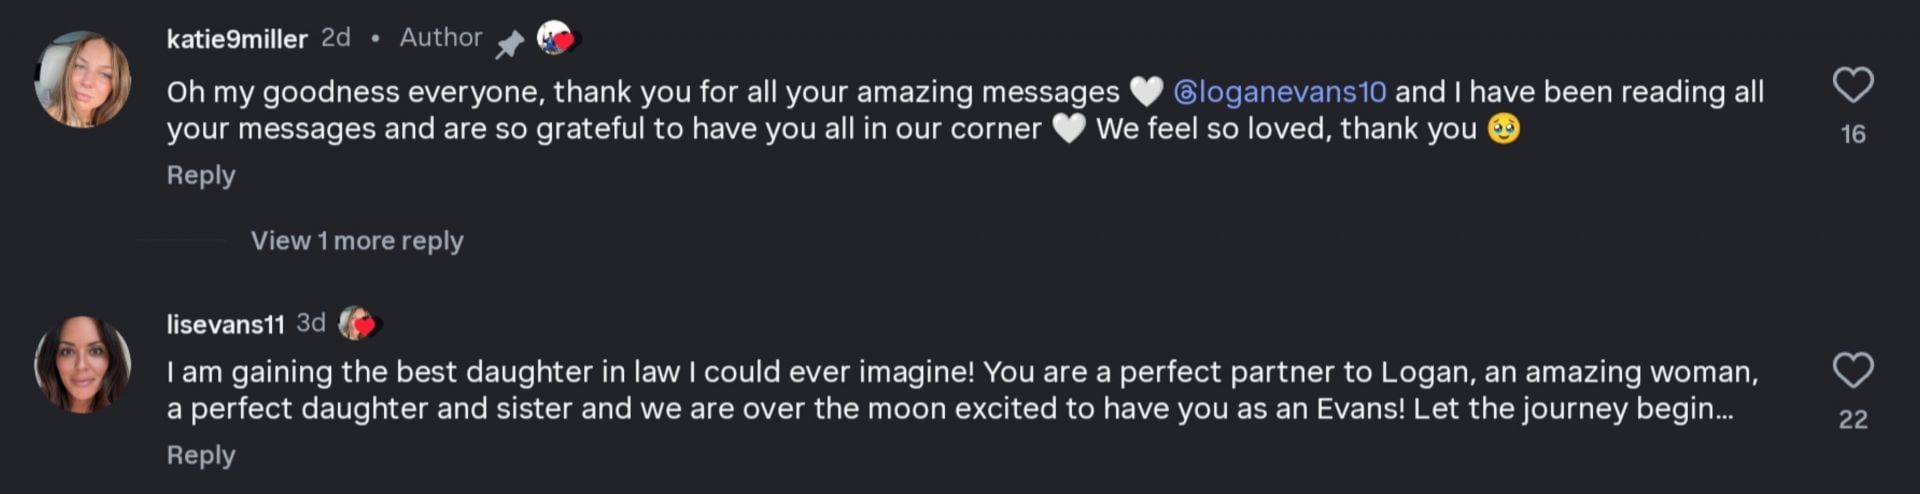Open the @loganevans10 mention link
The image size is (1920, 494).
click(x=1280, y=92)
